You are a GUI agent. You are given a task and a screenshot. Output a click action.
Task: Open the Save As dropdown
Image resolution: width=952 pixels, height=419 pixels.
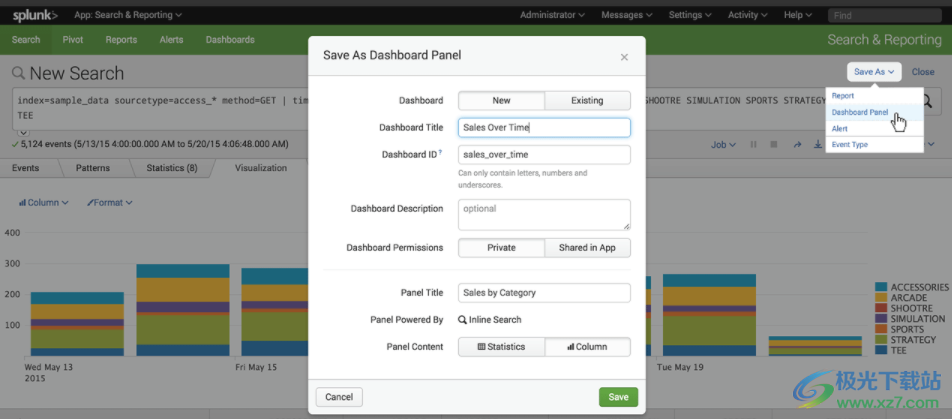(x=874, y=72)
